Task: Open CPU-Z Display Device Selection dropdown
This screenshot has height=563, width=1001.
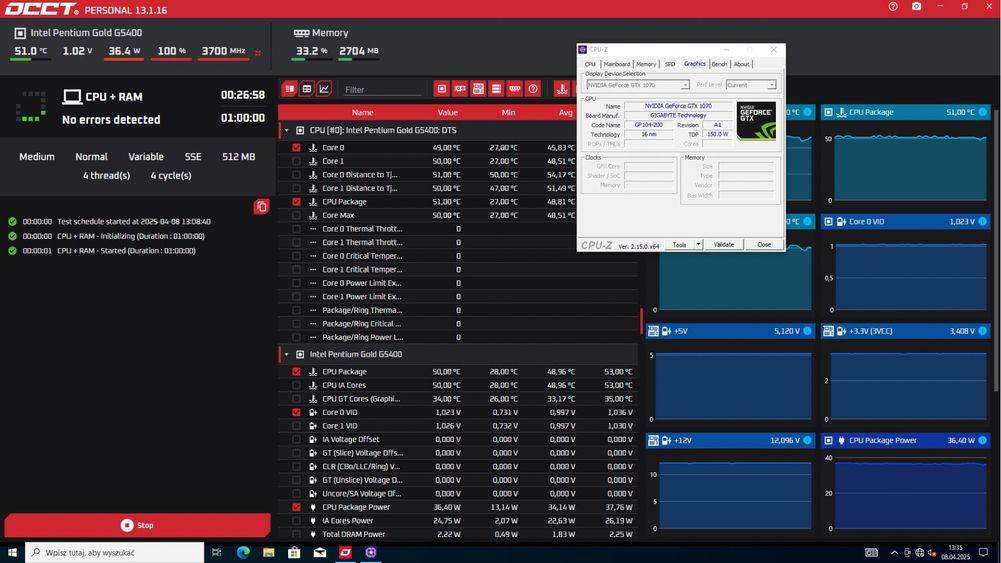Action: click(684, 85)
